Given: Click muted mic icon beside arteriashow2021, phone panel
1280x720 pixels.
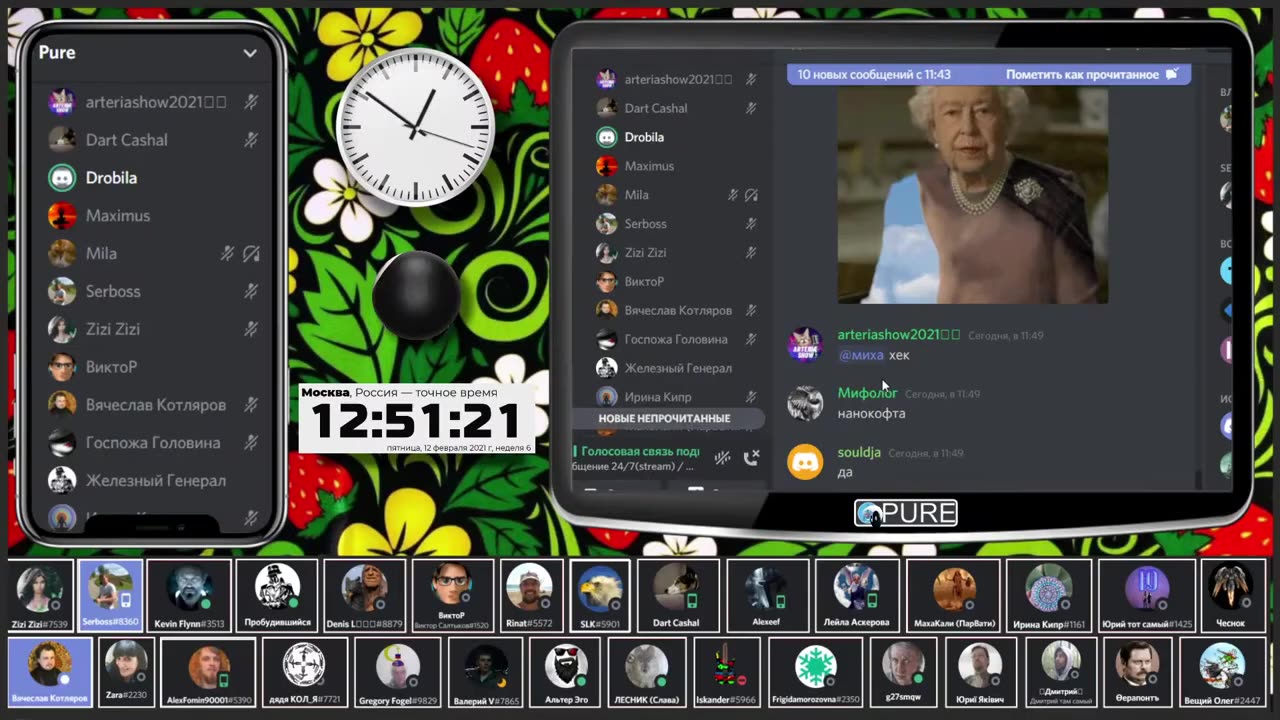Looking at the screenshot, I should [x=251, y=102].
